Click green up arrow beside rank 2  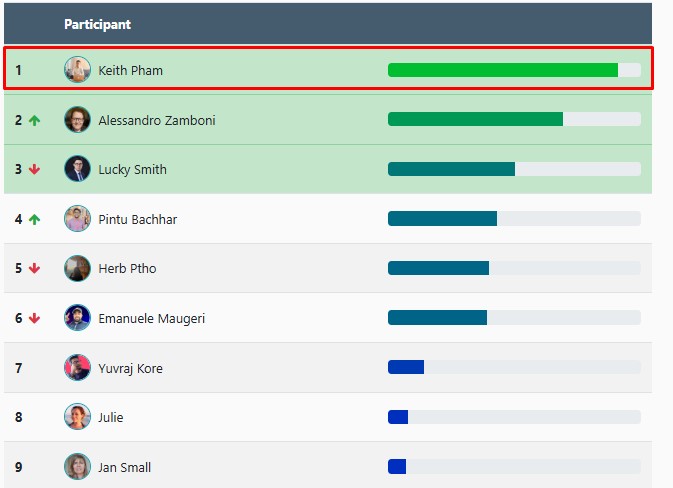[35, 120]
